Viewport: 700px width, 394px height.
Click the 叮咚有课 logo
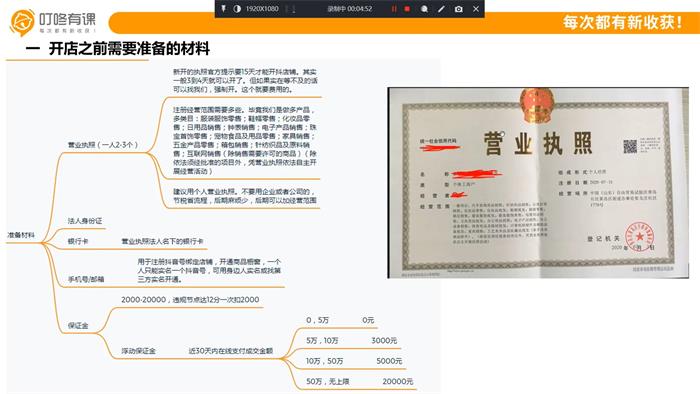[53, 22]
